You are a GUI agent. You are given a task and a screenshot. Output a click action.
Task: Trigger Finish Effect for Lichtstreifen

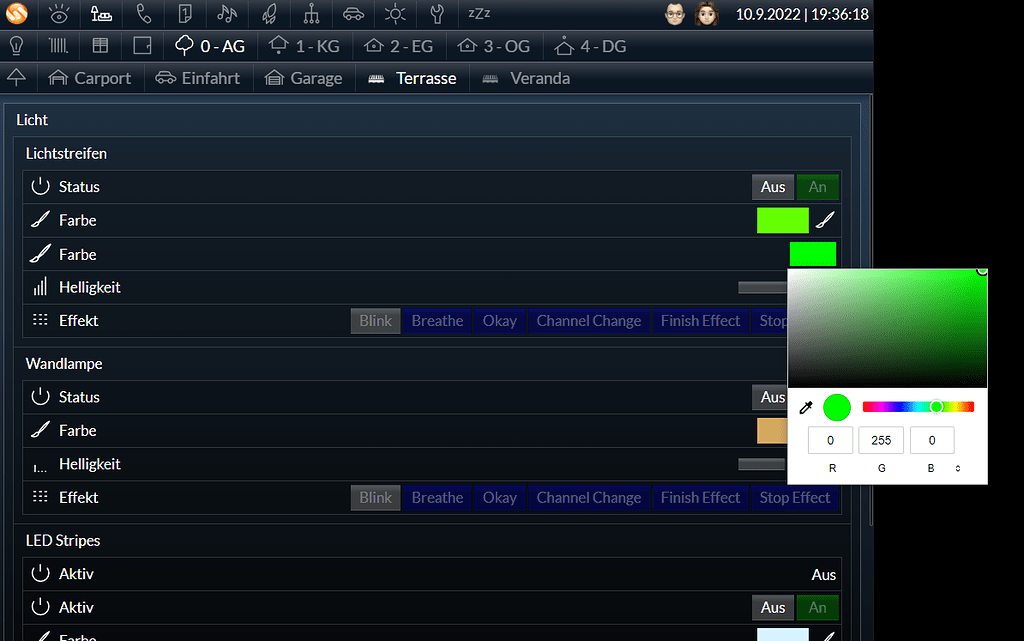pos(700,321)
